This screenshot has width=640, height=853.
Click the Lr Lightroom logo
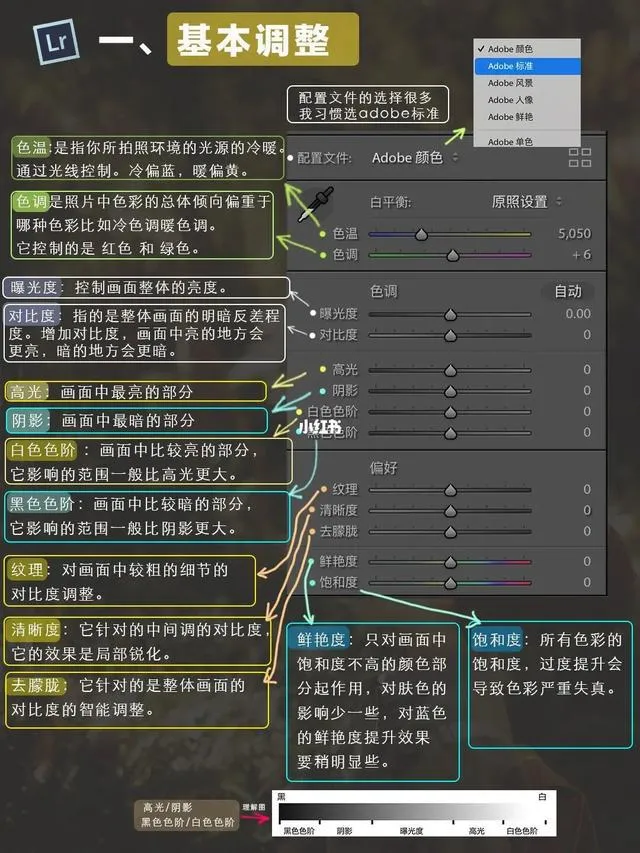(56, 41)
